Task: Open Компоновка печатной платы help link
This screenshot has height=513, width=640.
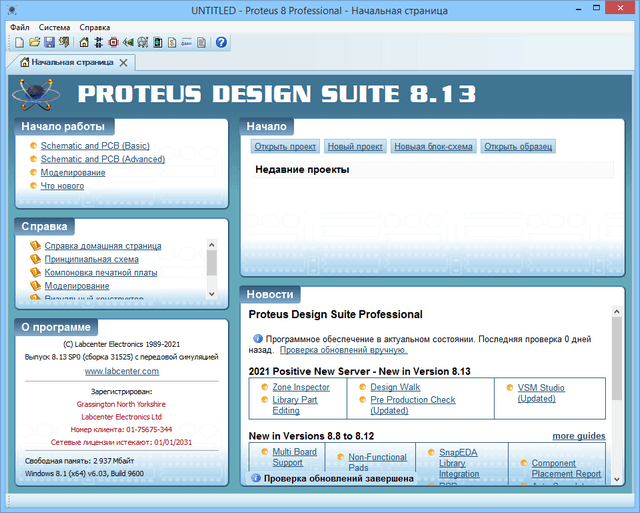Action: tap(101, 272)
